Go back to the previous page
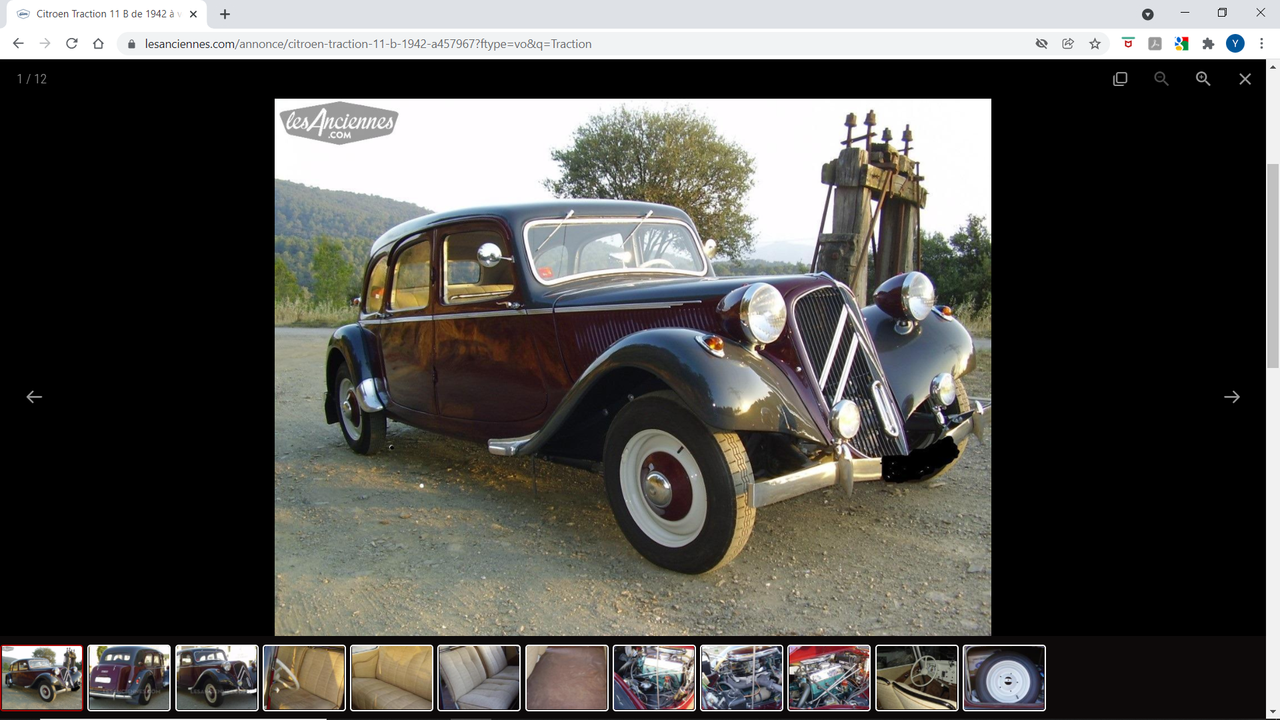This screenshot has height=720, width=1280. click(x=18, y=44)
